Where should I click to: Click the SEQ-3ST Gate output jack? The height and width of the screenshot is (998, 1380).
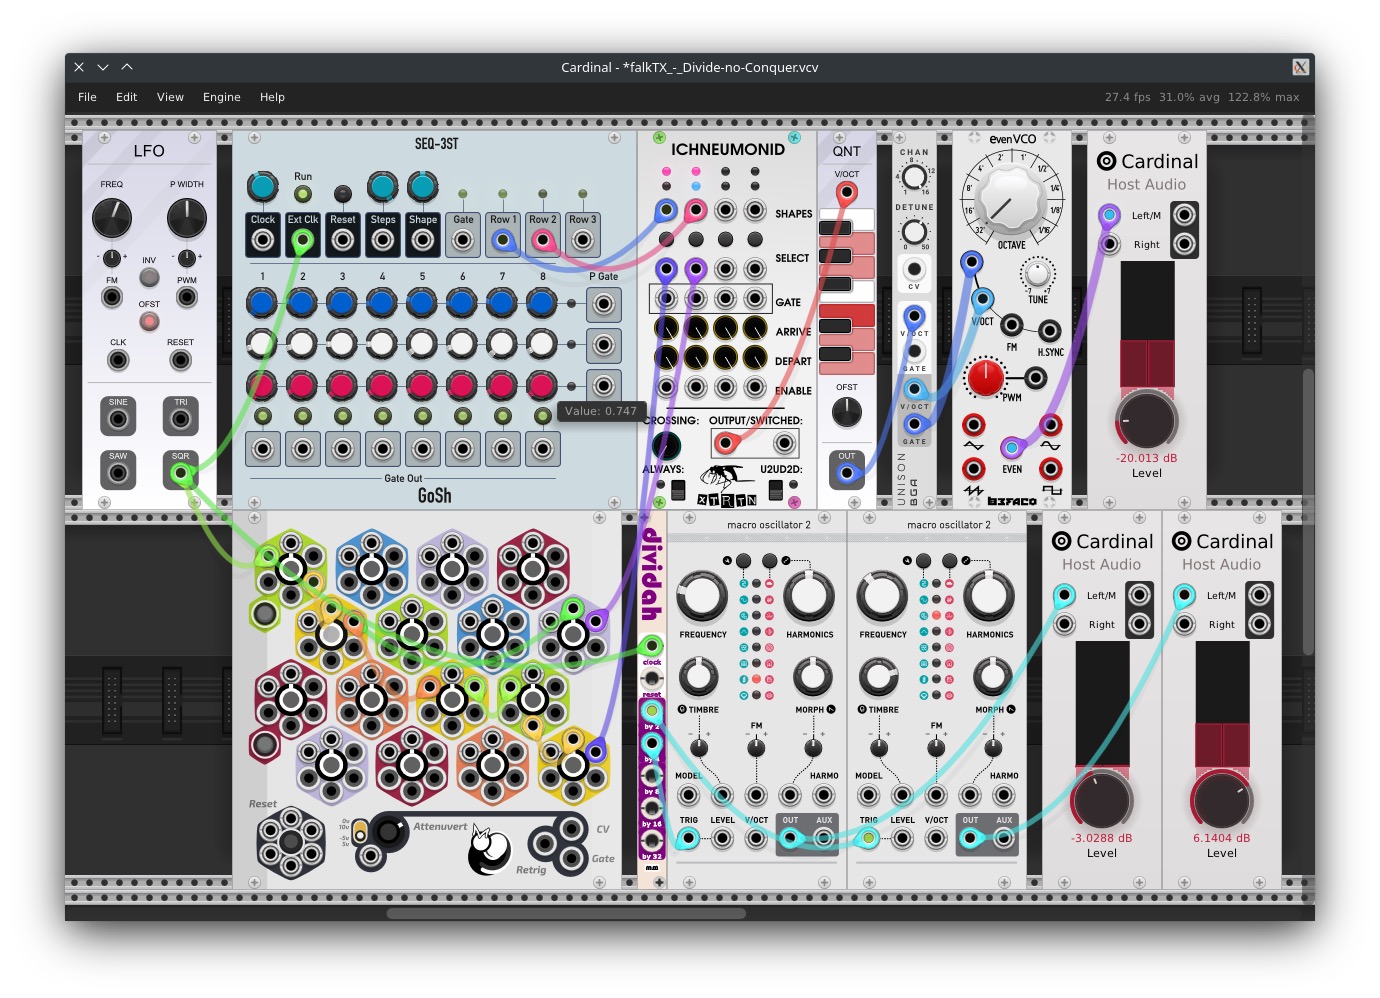pyautogui.click(x=462, y=240)
